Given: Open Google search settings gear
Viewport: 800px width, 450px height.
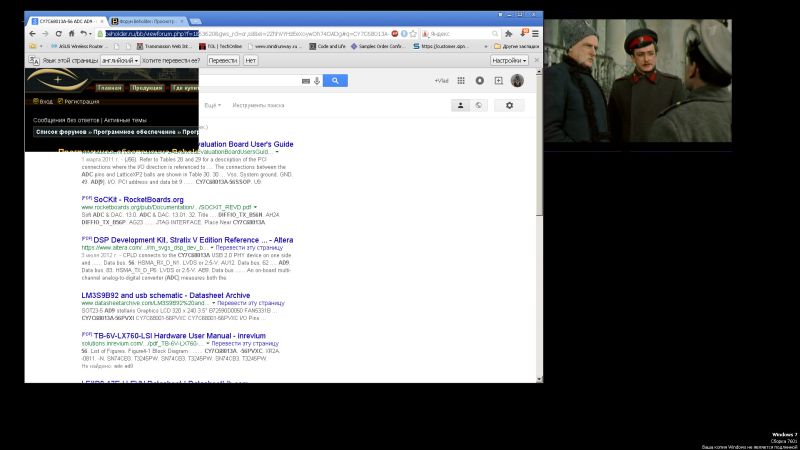Looking at the screenshot, I should coord(509,105).
